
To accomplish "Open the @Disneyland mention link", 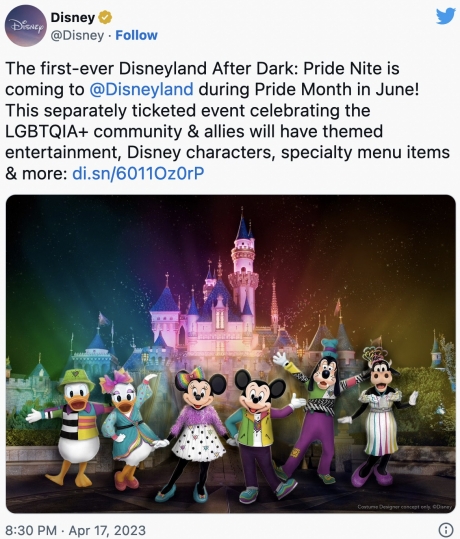I will [141, 89].
